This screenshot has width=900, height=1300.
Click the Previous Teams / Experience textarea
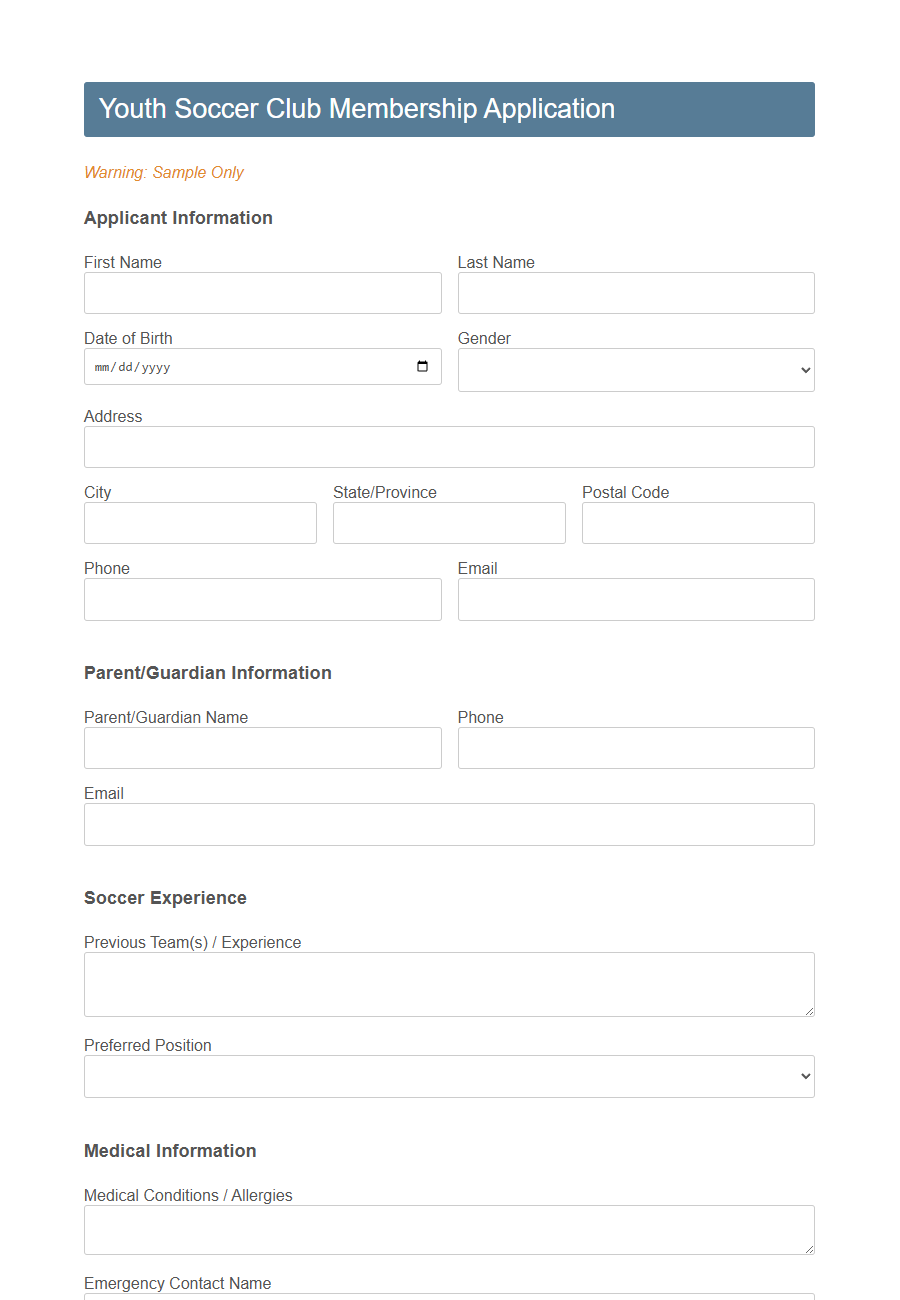click(448, 983)
